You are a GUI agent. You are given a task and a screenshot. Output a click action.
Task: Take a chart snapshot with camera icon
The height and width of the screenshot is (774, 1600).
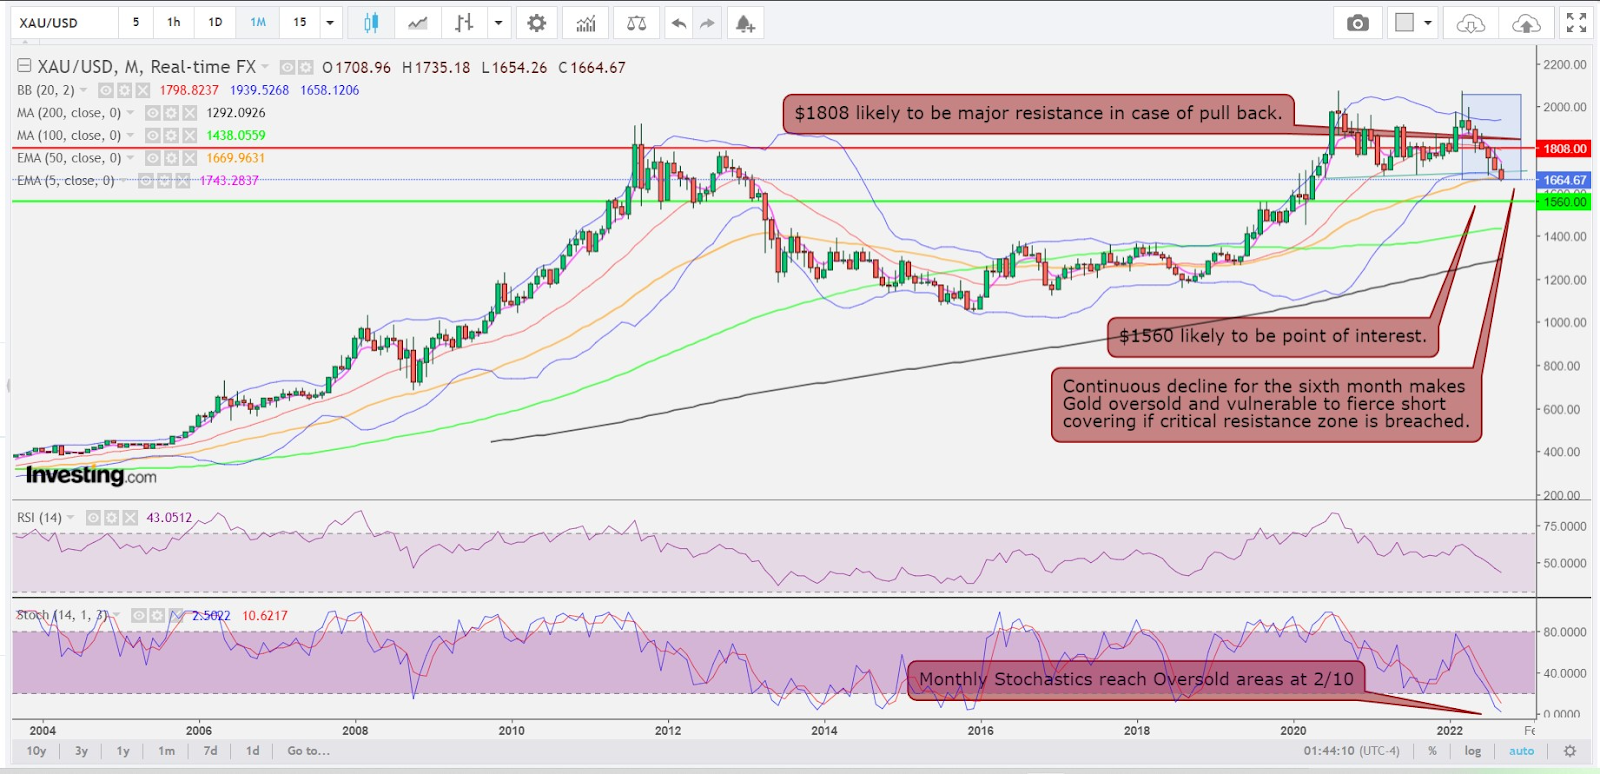tap(1357, 23)
